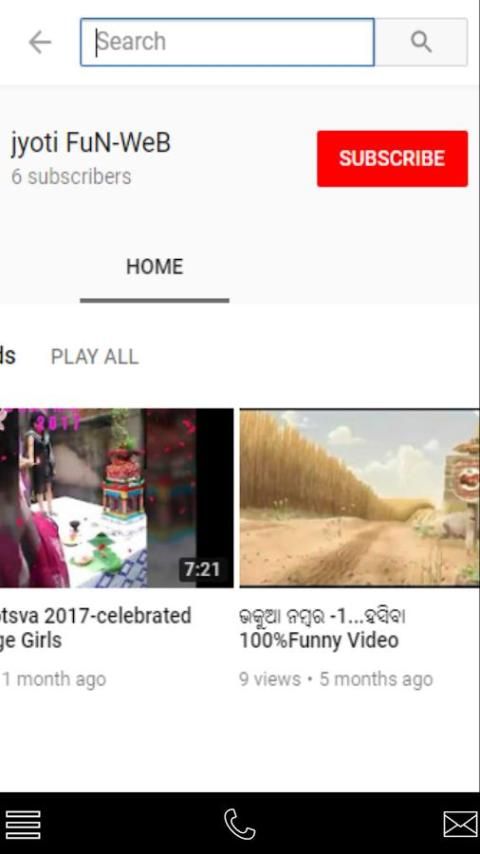The image size is (480, 854).
Task: Click the underline beneath the HOME tab
Action: (155, 300)
